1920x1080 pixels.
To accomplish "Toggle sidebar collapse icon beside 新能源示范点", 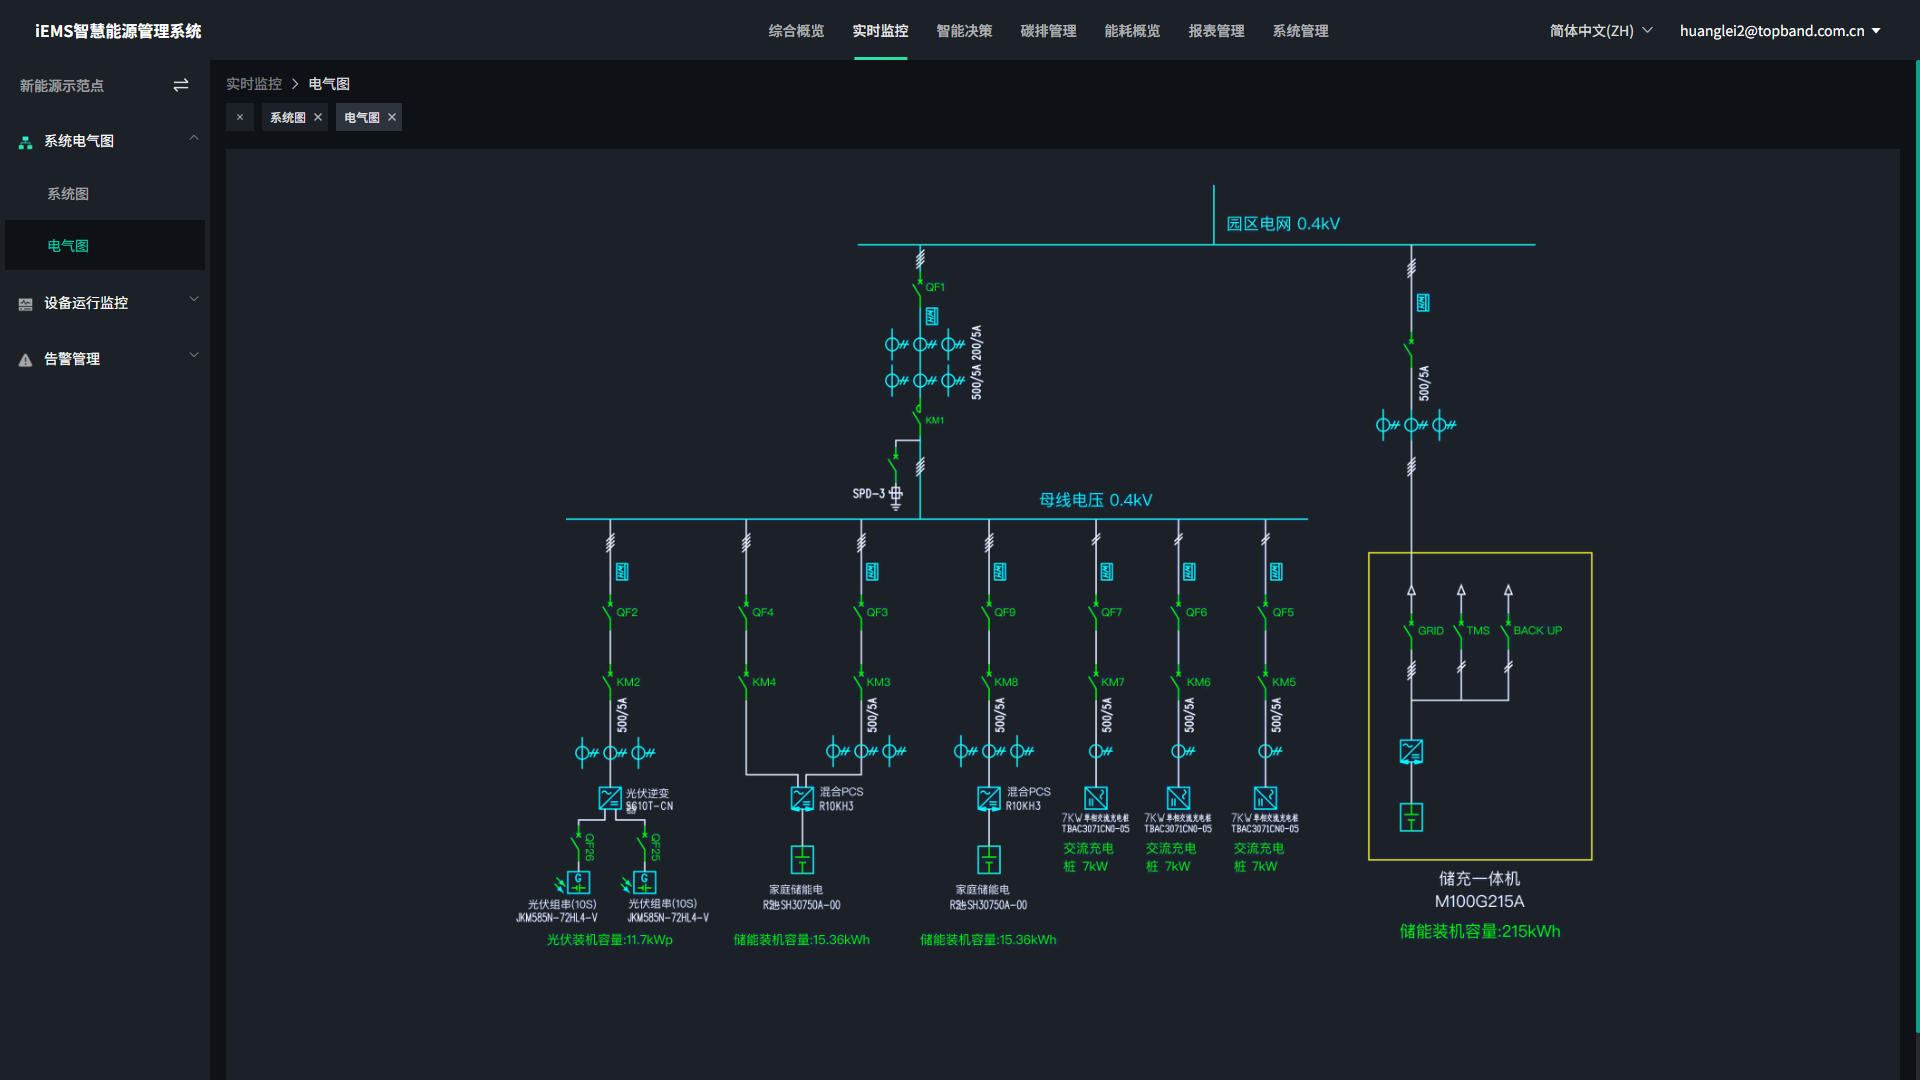I will [181, 86].
